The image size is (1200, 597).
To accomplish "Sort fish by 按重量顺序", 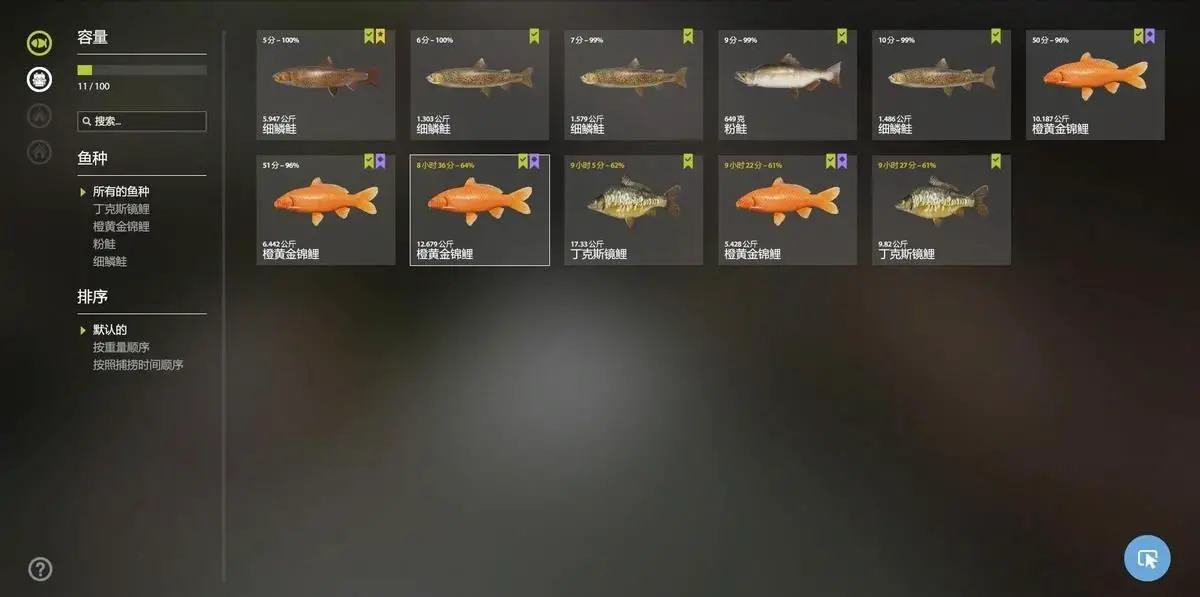I will pyautogui.click(x=121, y=347).
